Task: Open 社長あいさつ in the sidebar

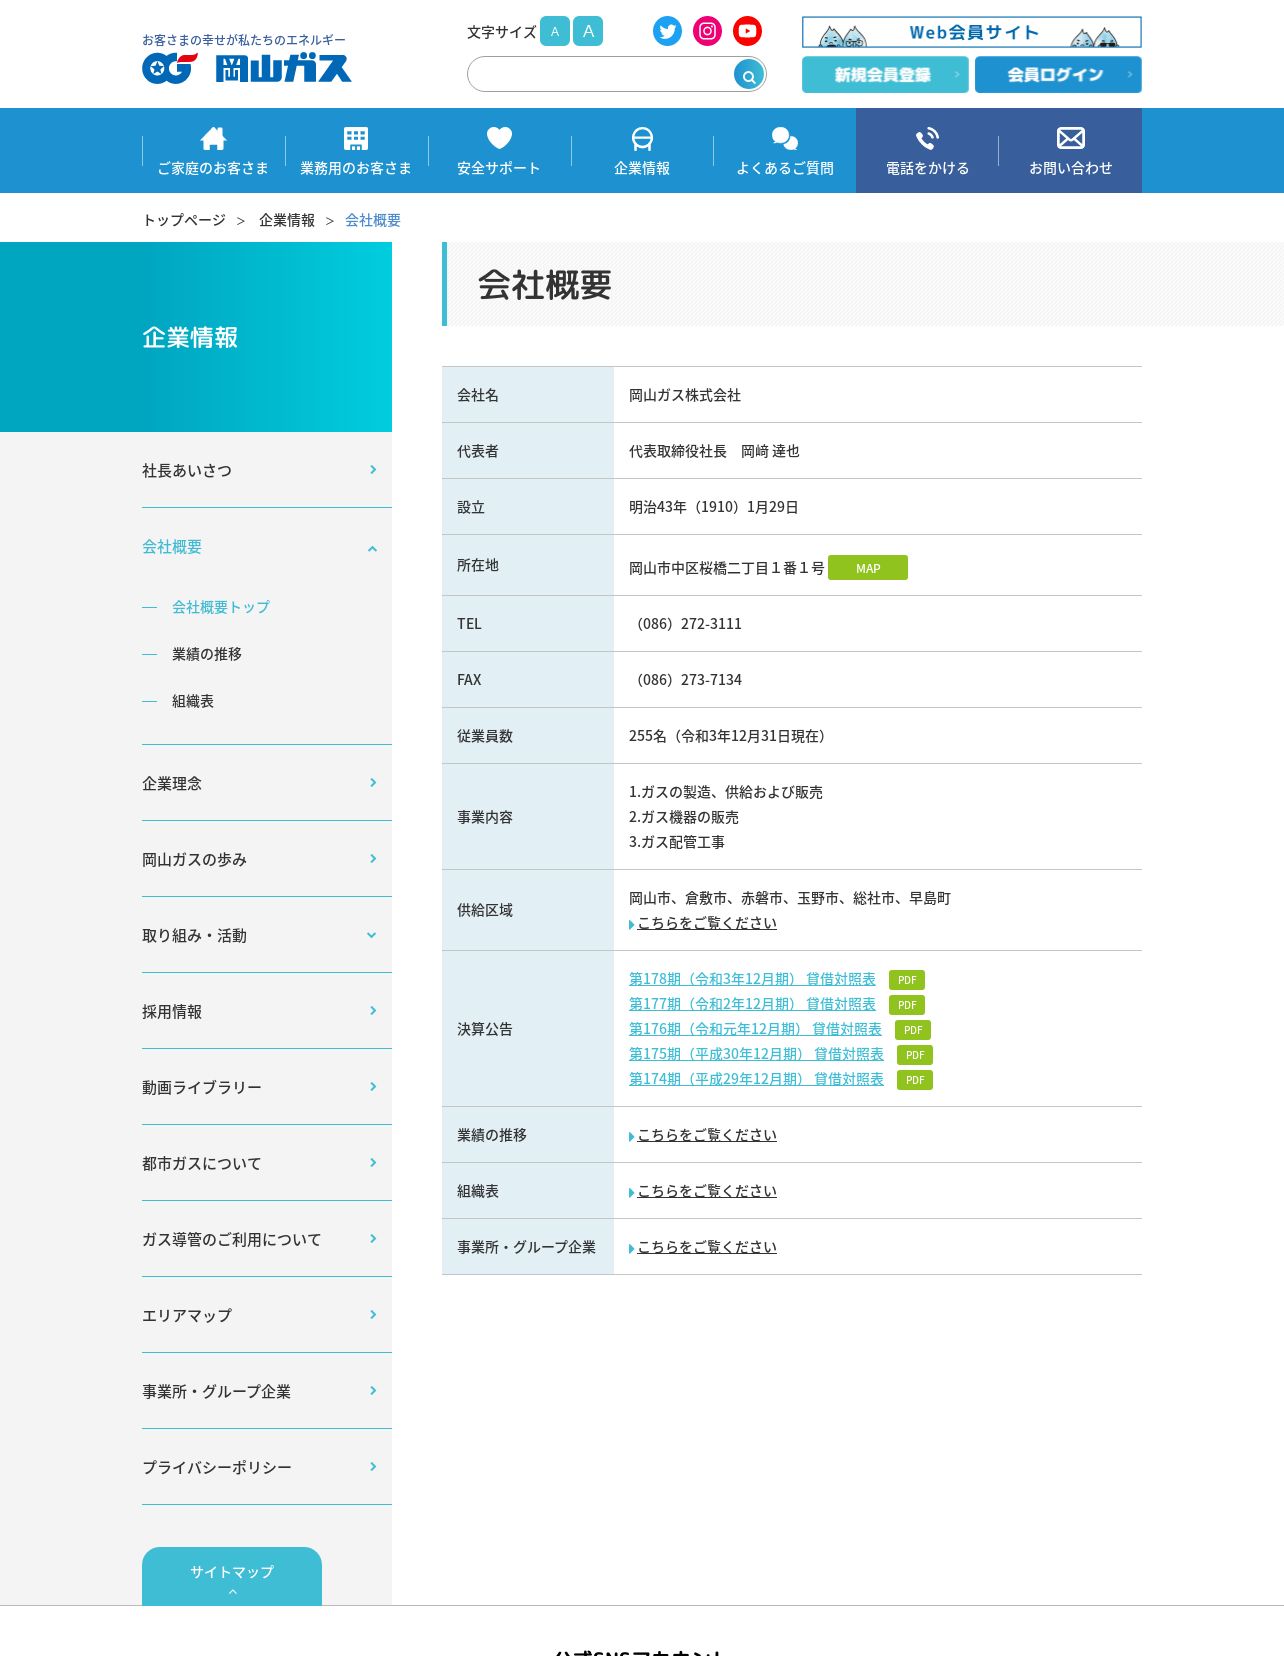Action: click(x=267, y=470)
